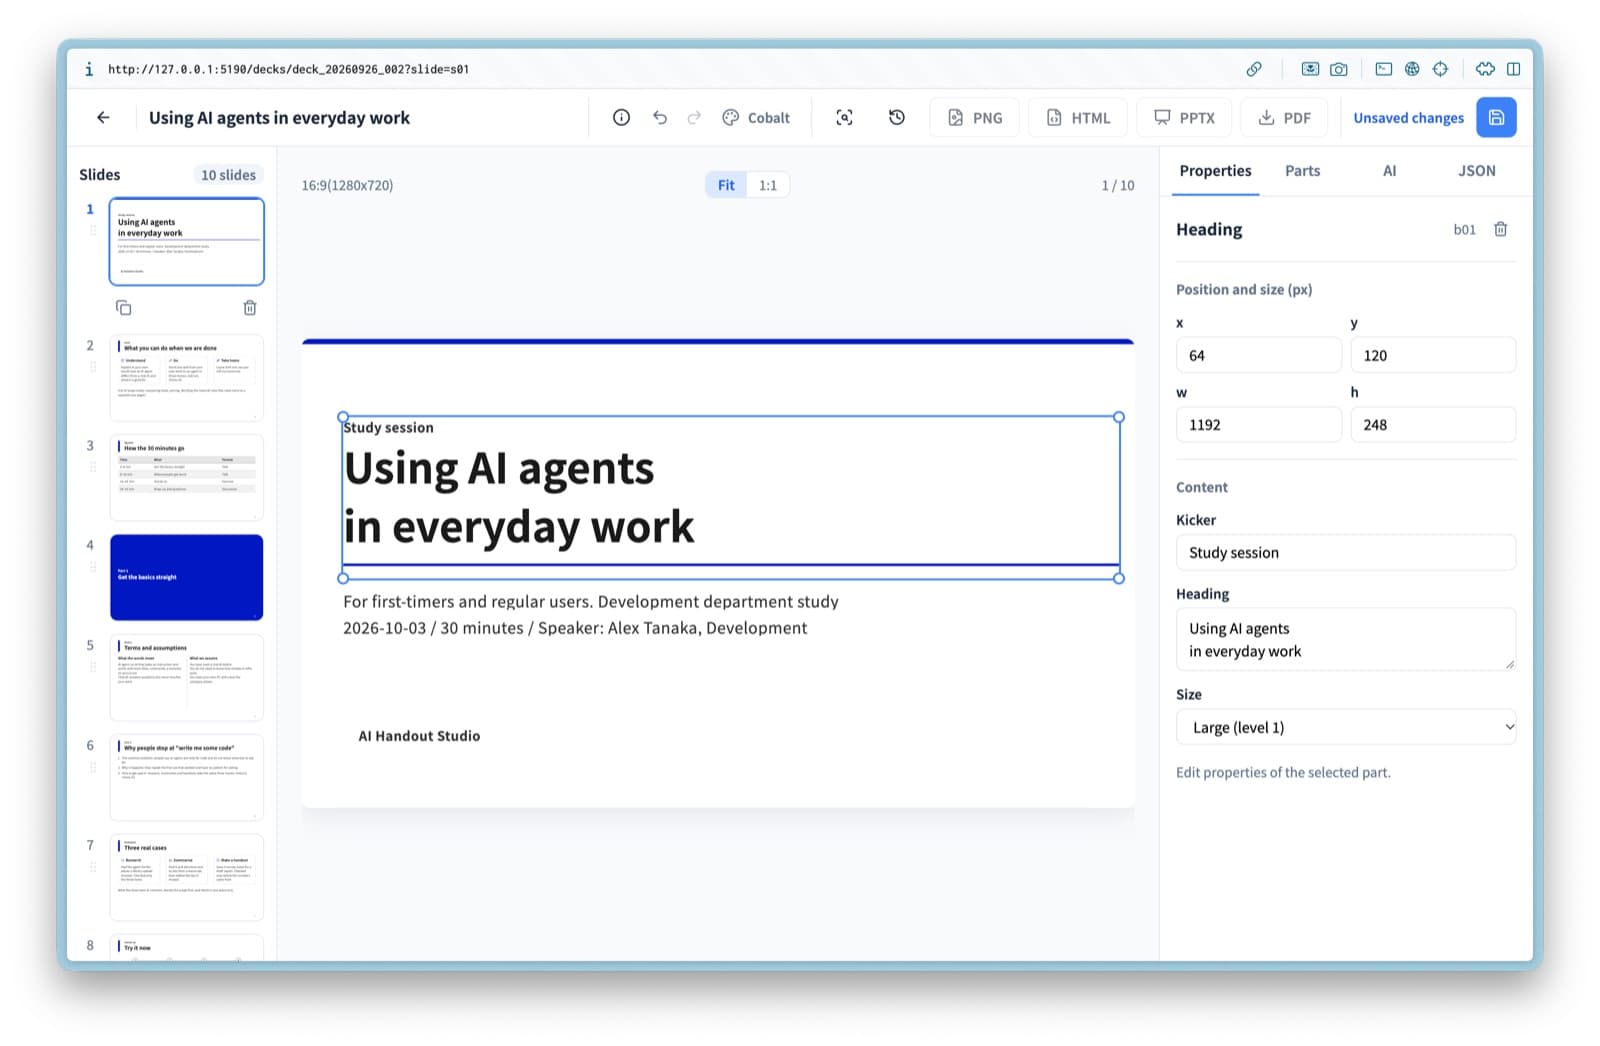Screen dimensions: 1600x1046
Task: Delete slide 1 with the trash icon under it
Action: 250,308
